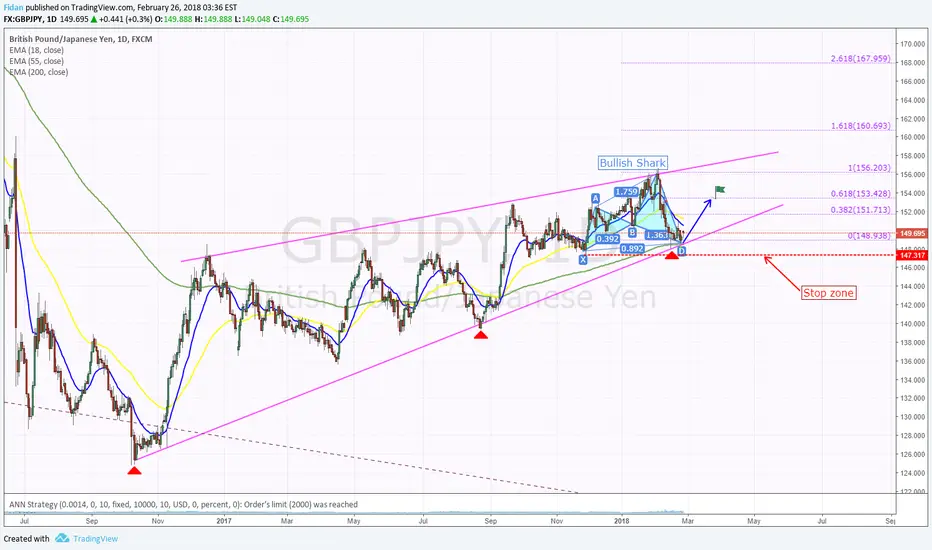
Task: Click the 140.000 price axis label
Action: click(912, 324)
